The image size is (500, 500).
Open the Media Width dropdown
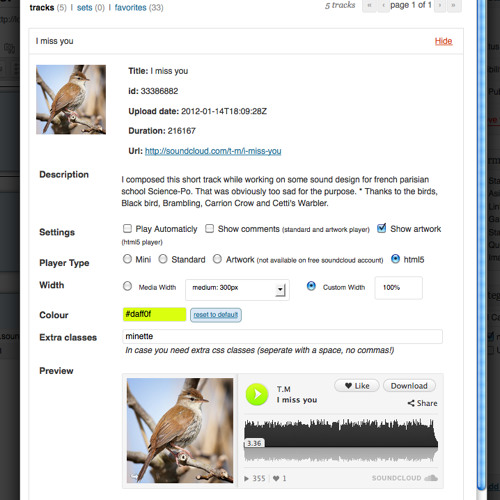point(237,290)
